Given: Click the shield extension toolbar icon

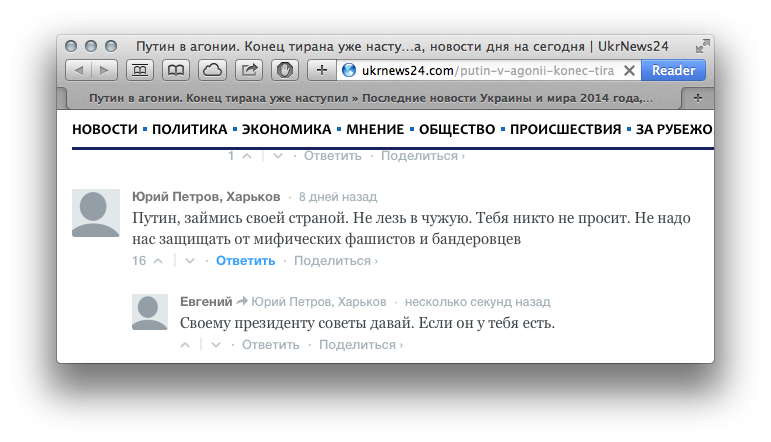Looking at the screenshot, I should (285, 70).
